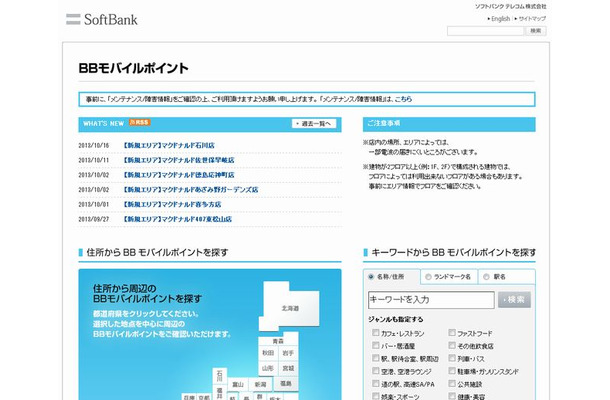Open news item マクドナルド407東松山店
The width and height of the screenshot is (610, 400).
click(x=177, y=219)
